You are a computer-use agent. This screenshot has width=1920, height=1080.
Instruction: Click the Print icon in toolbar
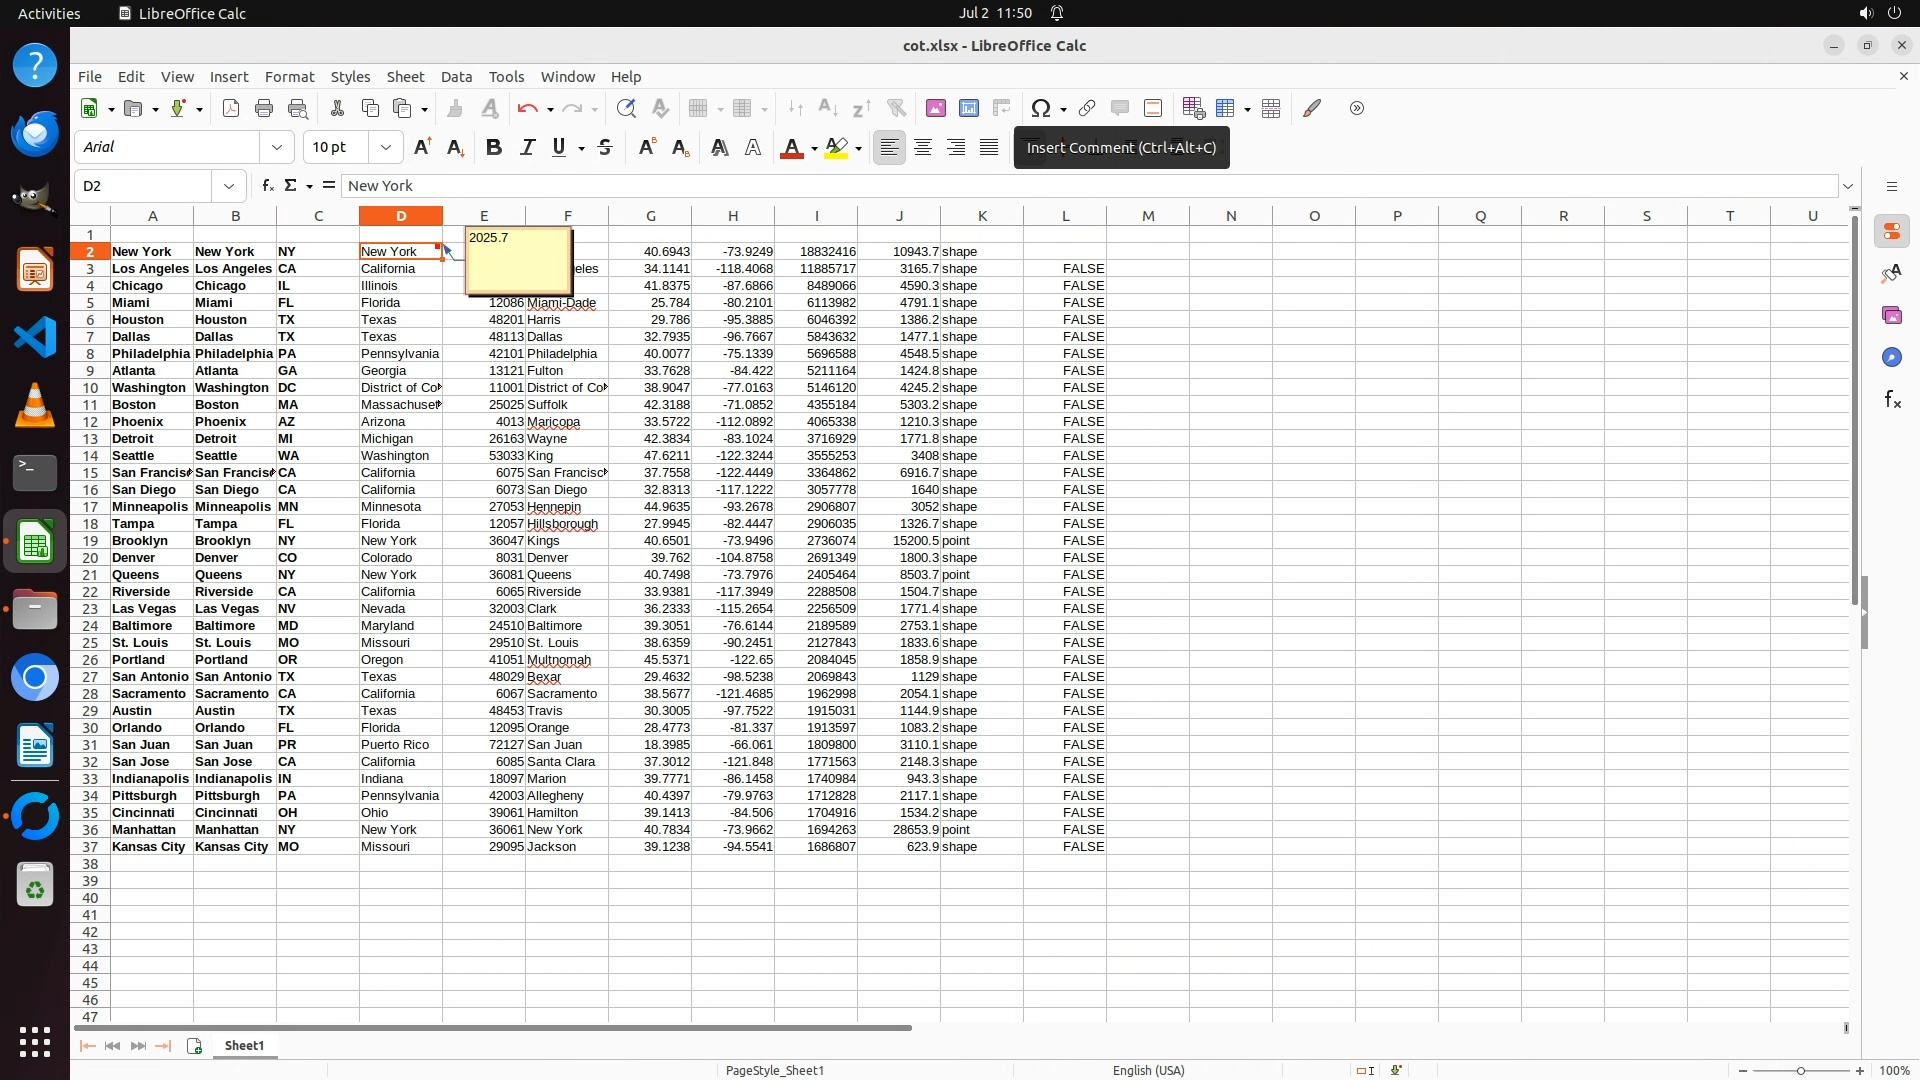[x=264, y=109]
